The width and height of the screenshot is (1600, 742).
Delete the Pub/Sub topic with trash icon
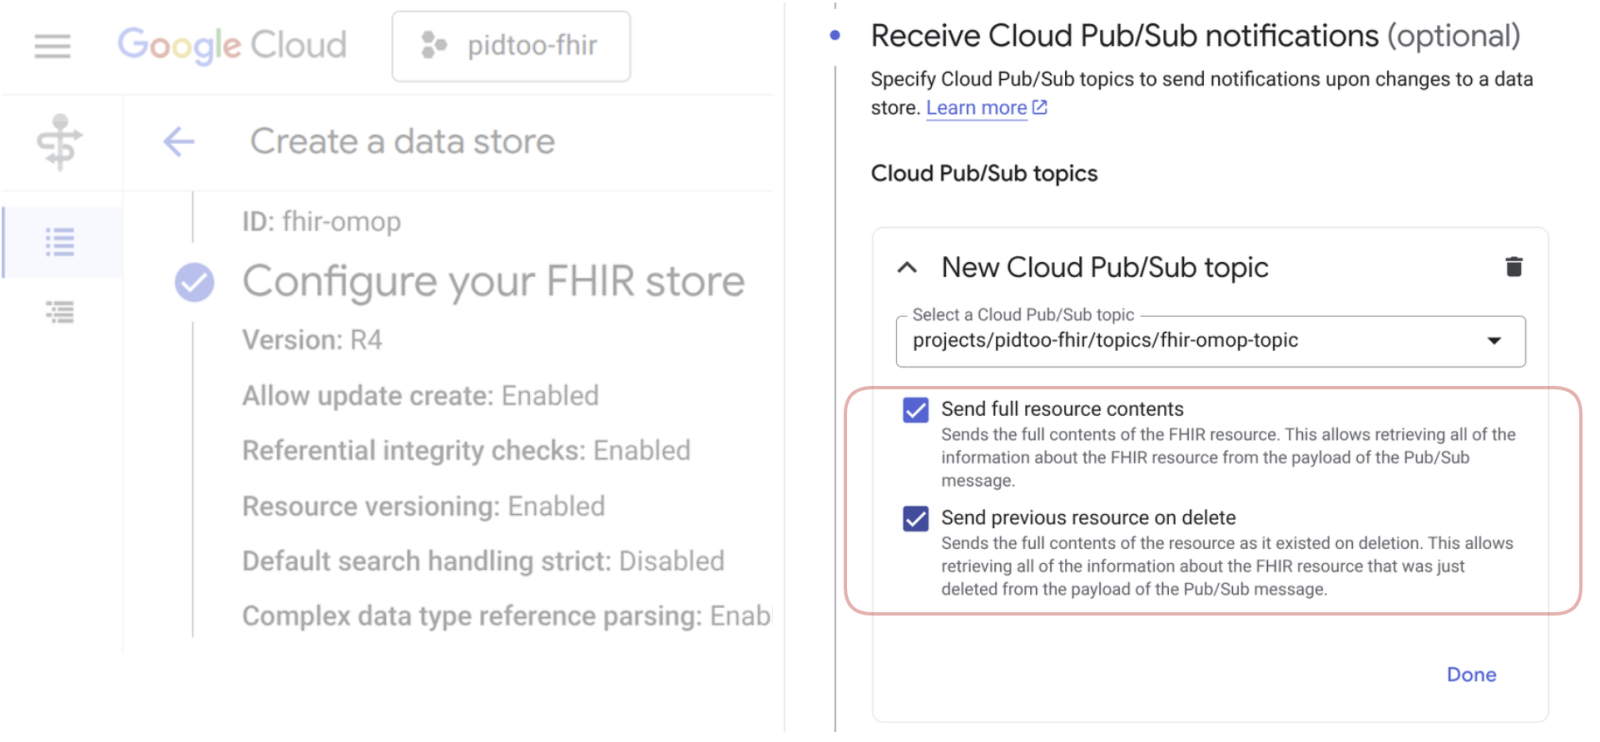pyautogui.click(x=1513, y=267)
